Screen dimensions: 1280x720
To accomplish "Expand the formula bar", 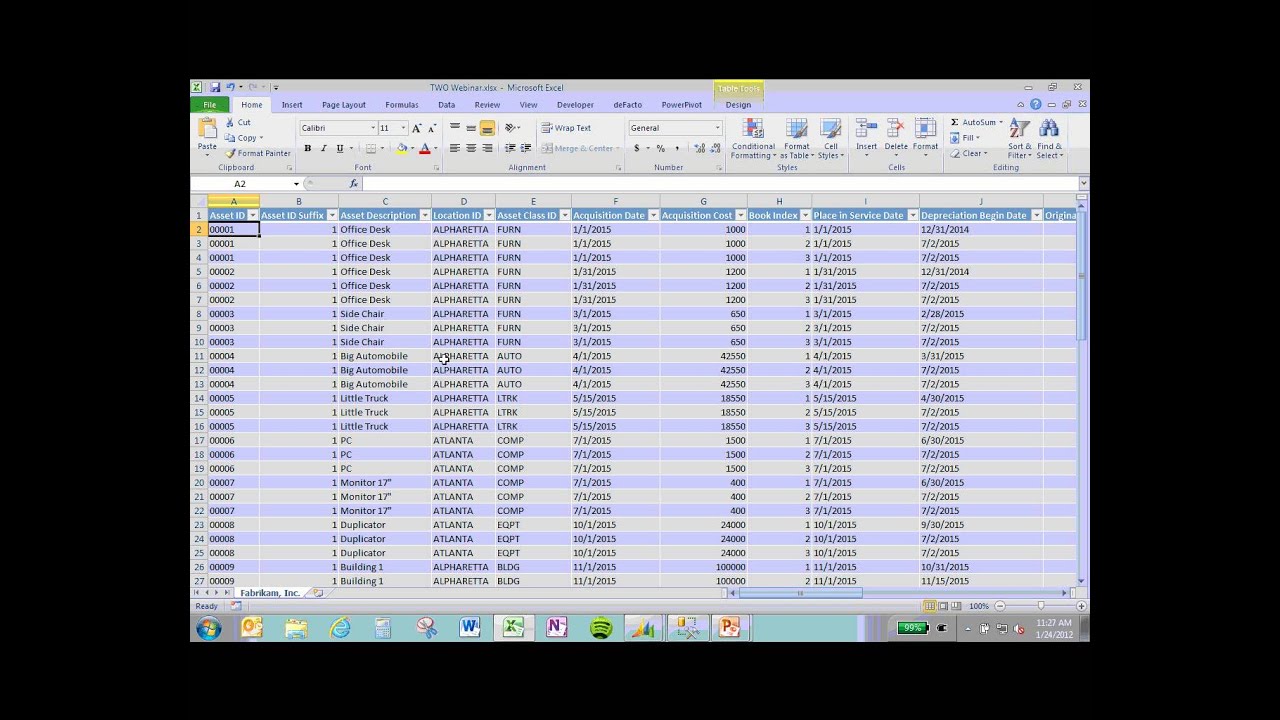I will (x=1084, y=184).
